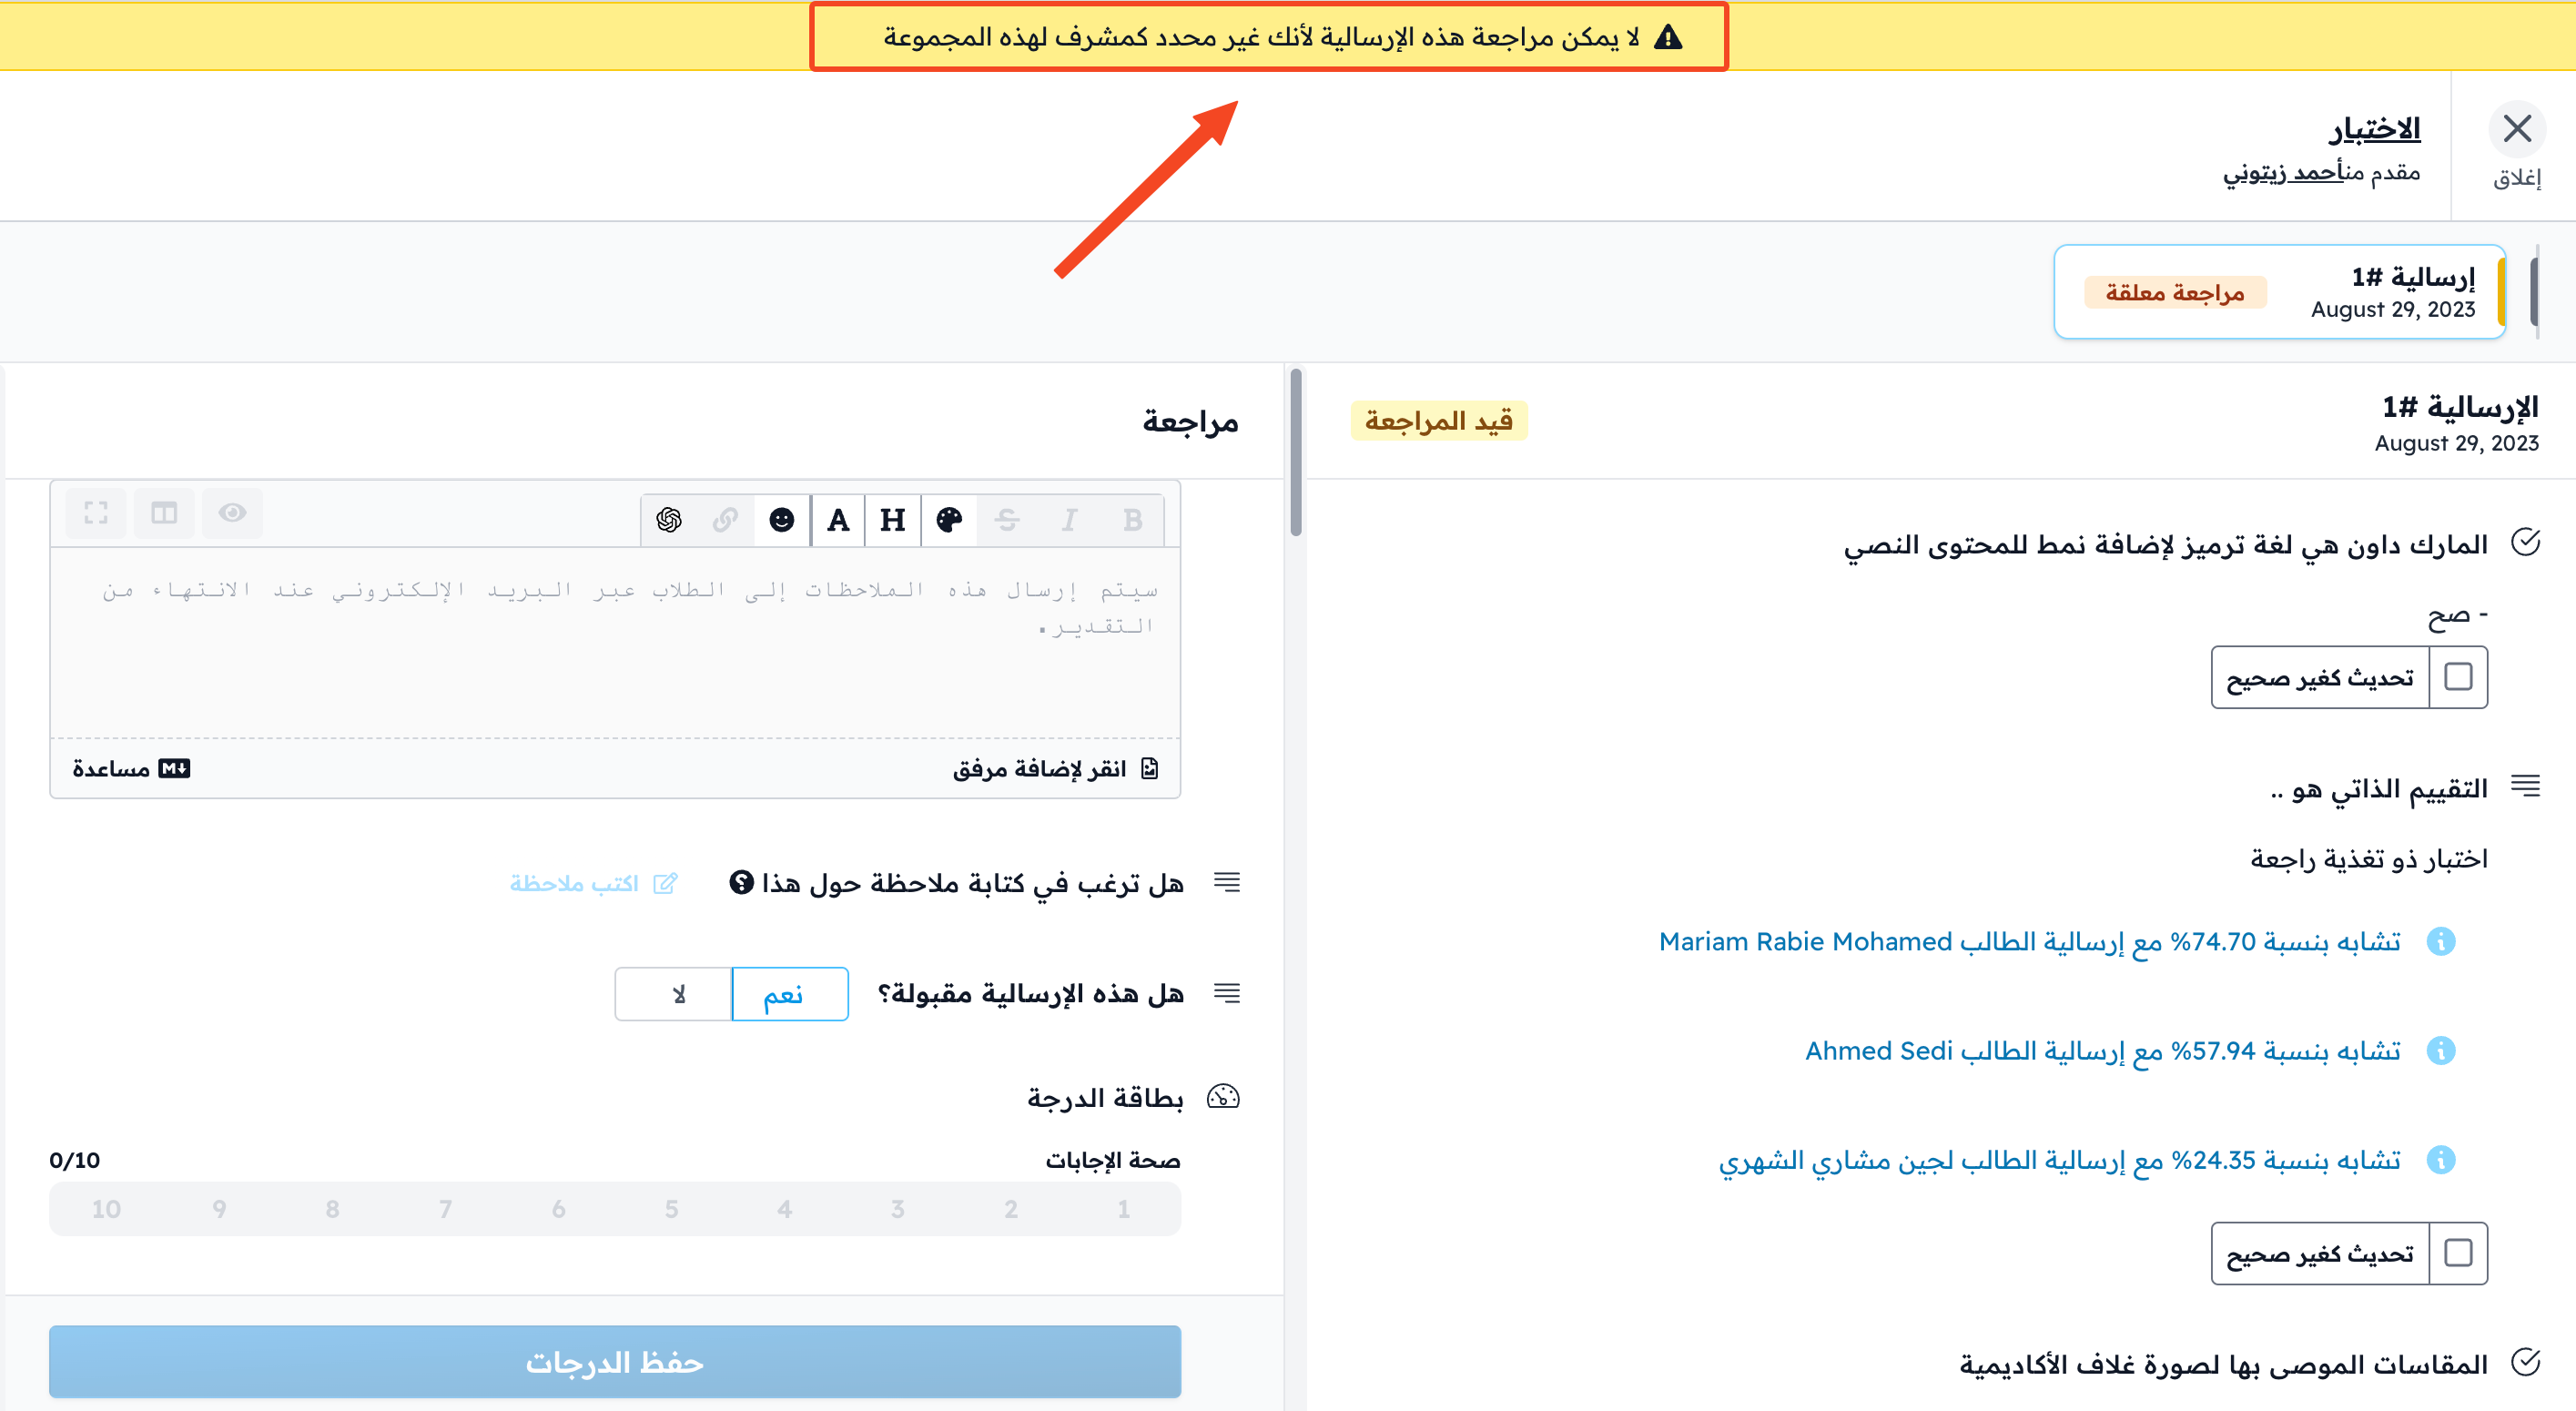Viewport: 2576px width, 1411px height.
Task: Check first تحديث كغير صحيح checkbox
Action: click(x=2458, y=677)
